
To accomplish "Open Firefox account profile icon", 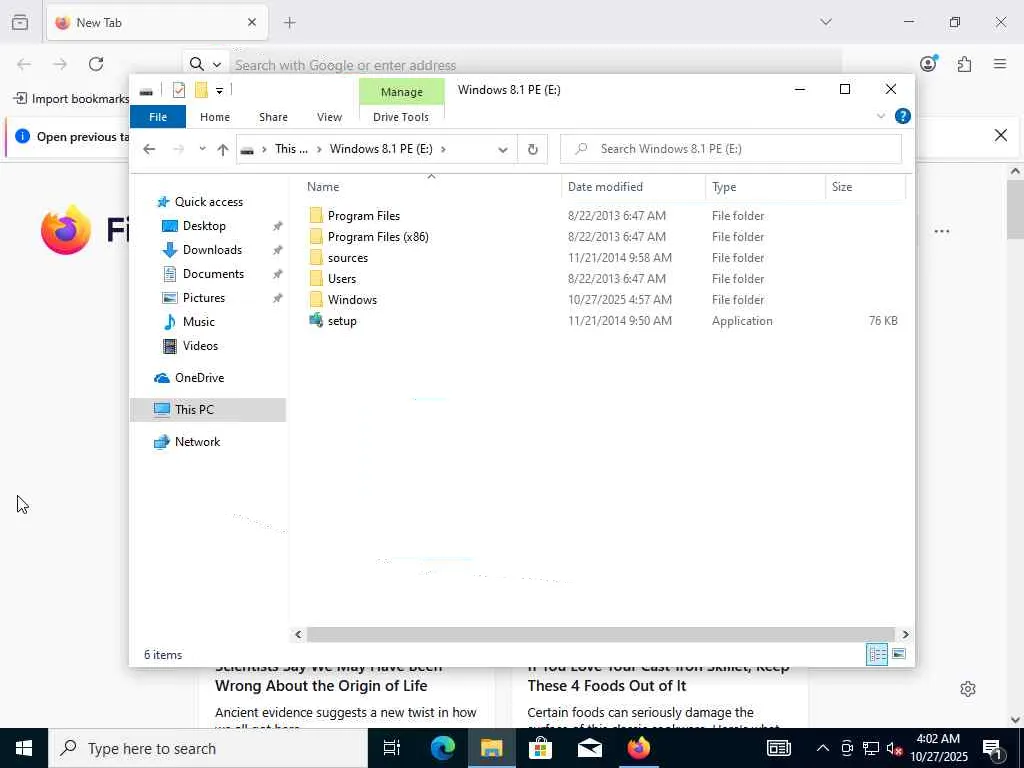I will pyautogui.click(x=928, y=63).
